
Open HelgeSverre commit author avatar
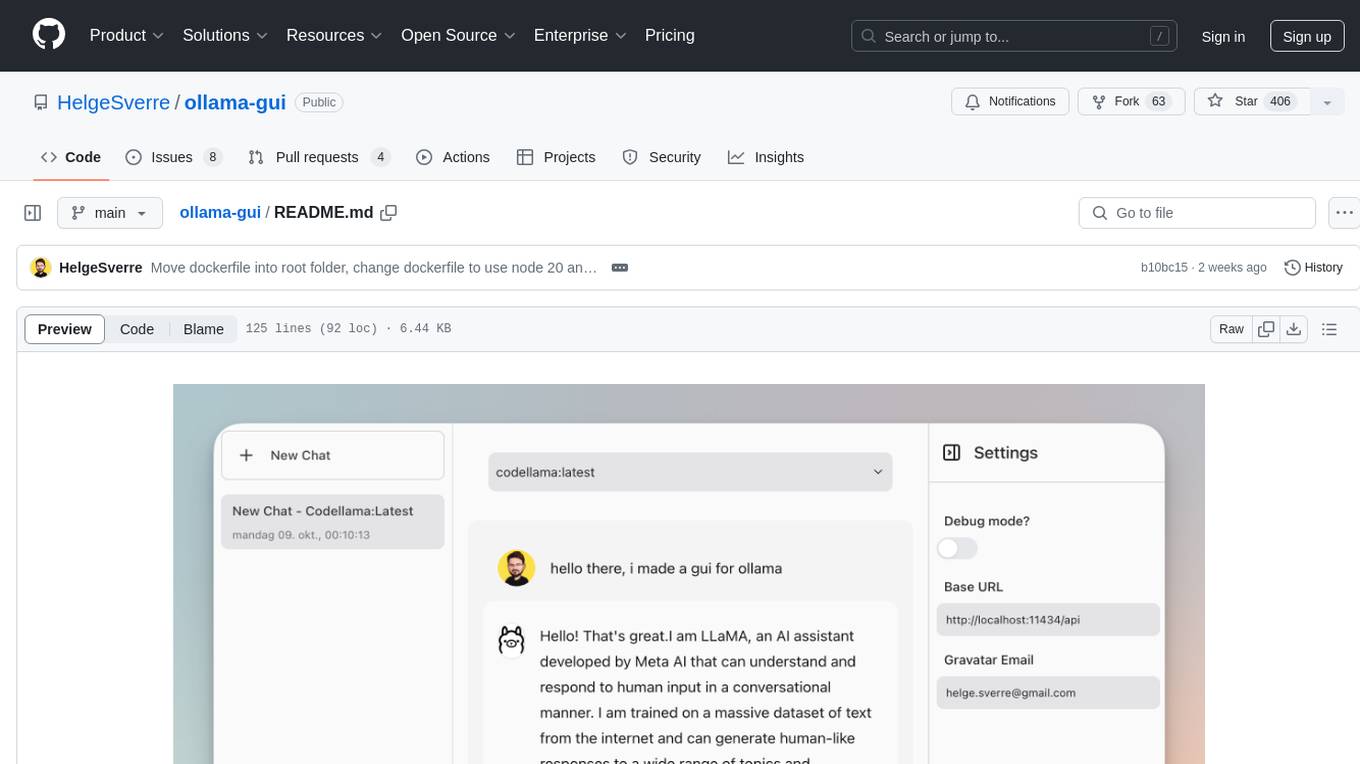pos(41,267)
